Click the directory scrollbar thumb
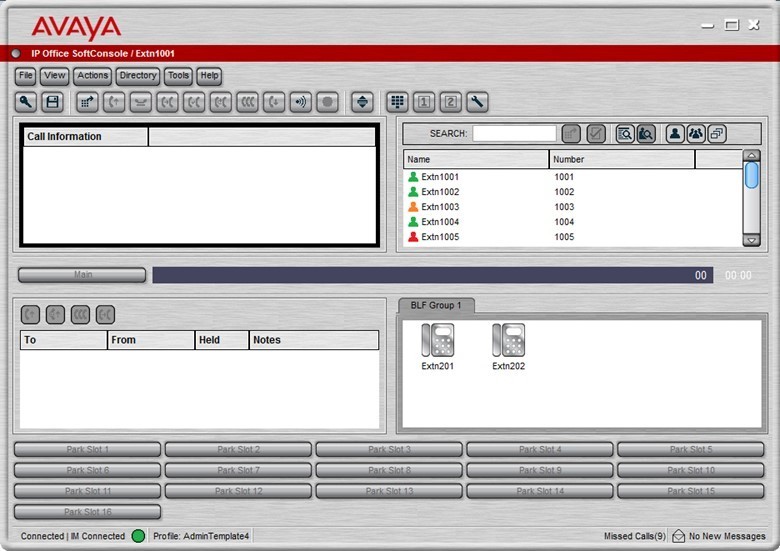This screenshot has width=780, height=551. (752, 175)
